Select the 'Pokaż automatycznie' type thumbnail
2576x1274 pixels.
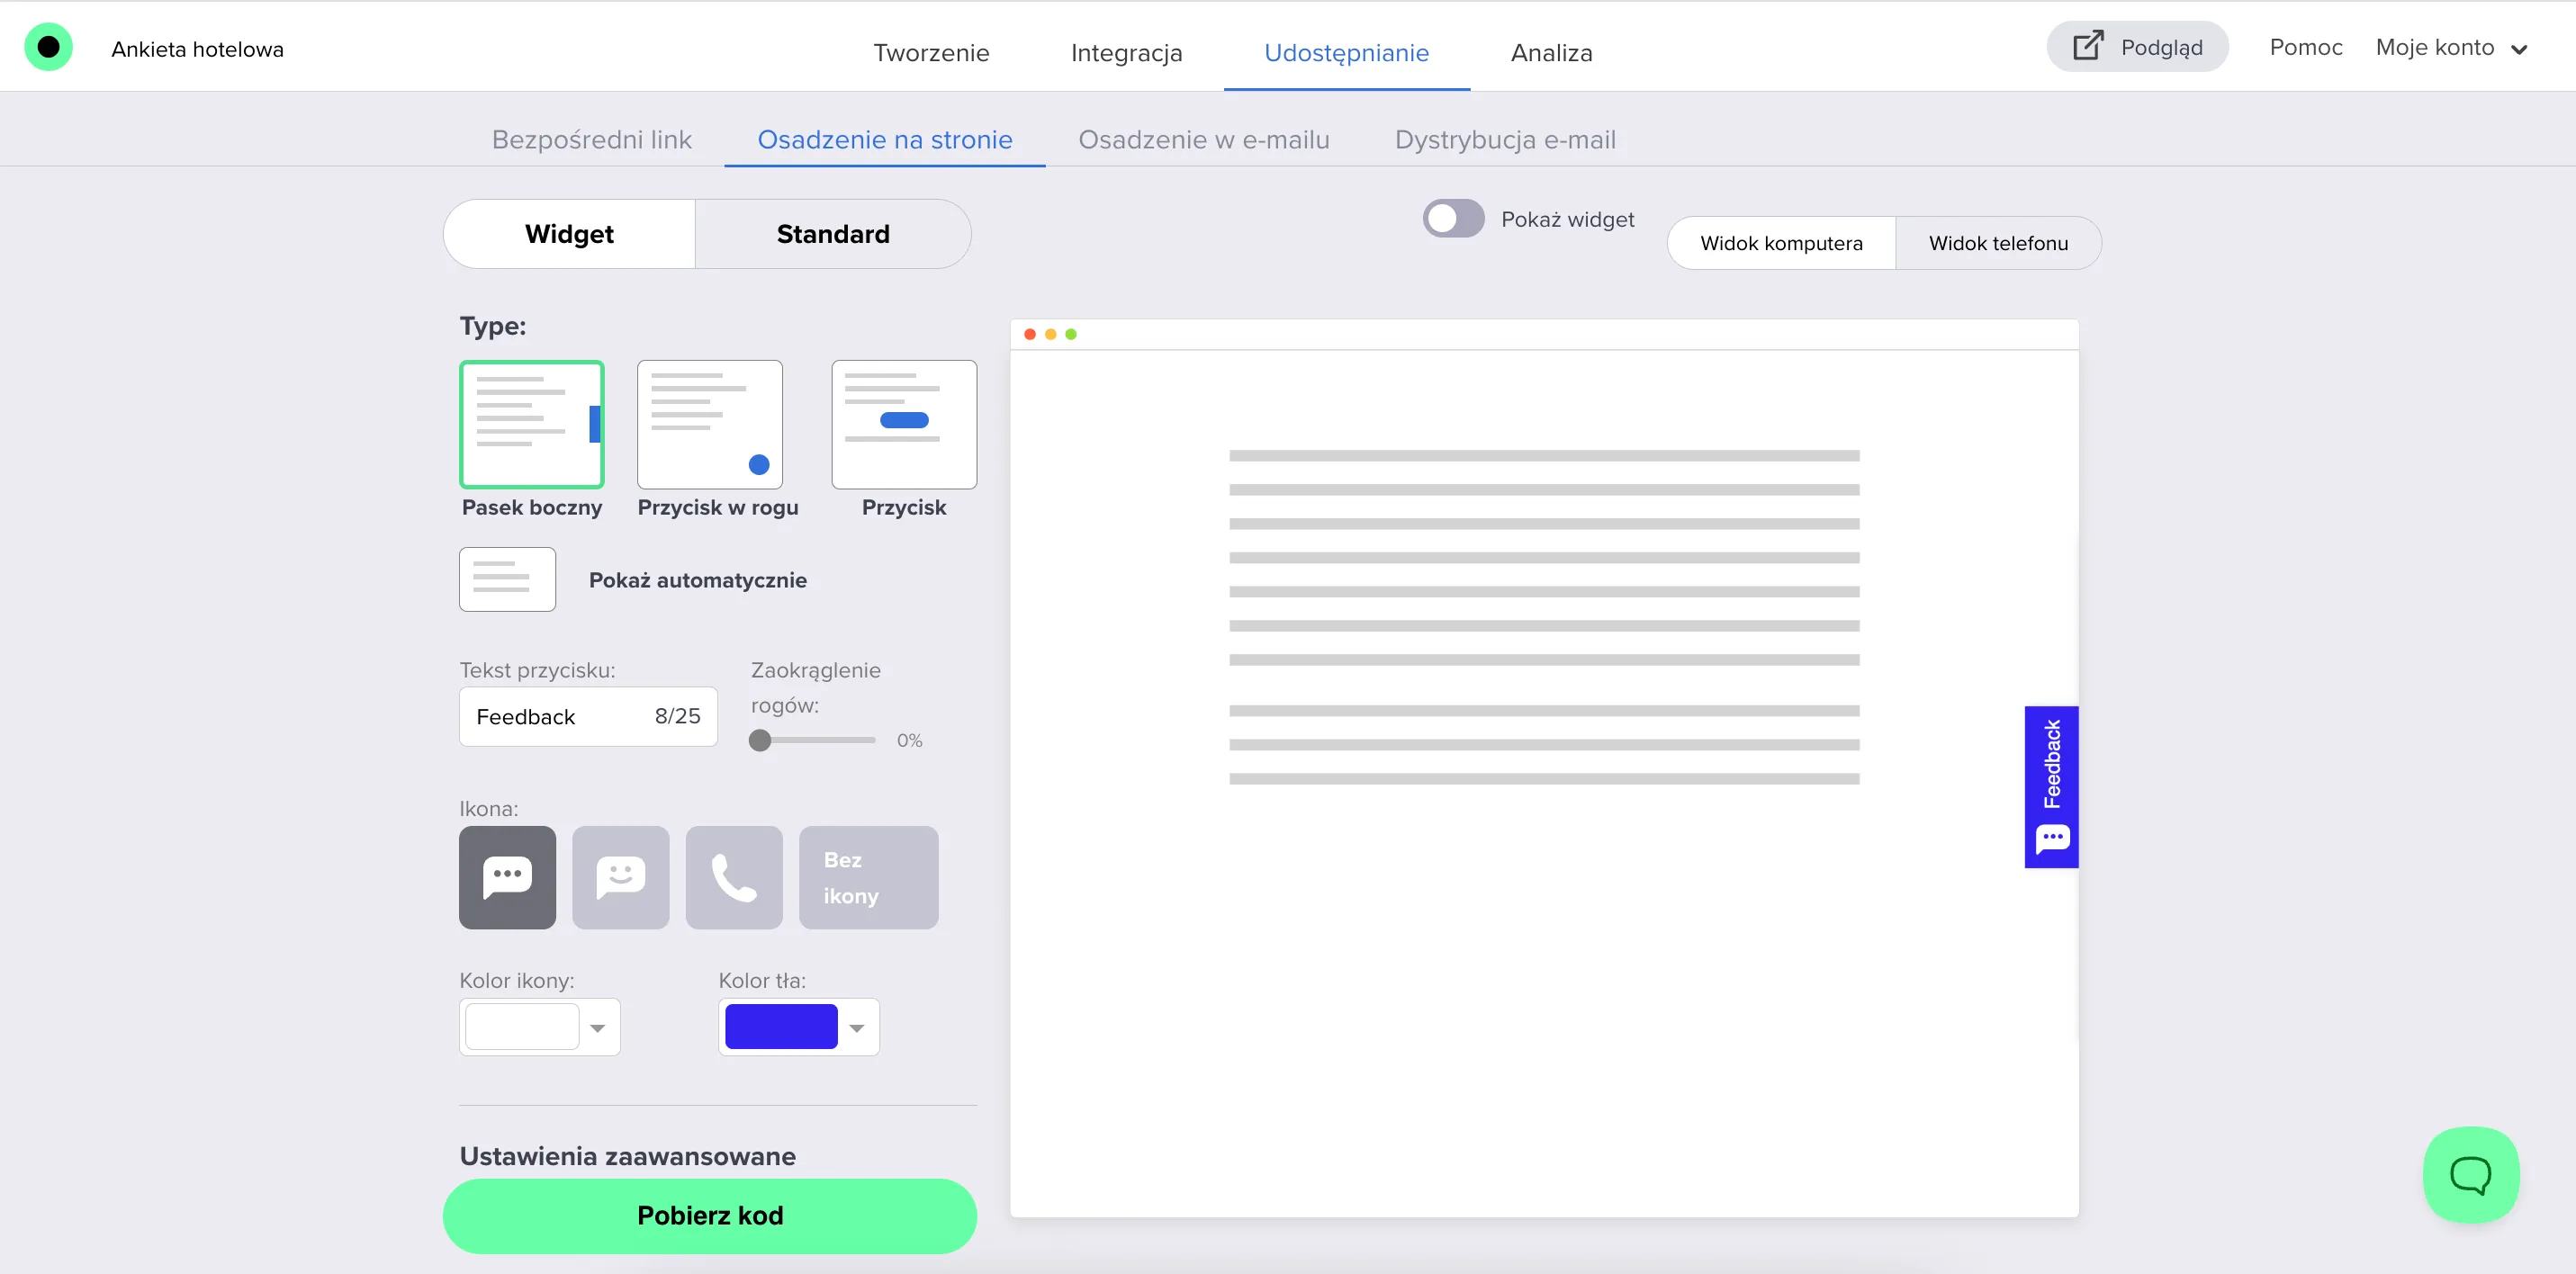[507, 579]
